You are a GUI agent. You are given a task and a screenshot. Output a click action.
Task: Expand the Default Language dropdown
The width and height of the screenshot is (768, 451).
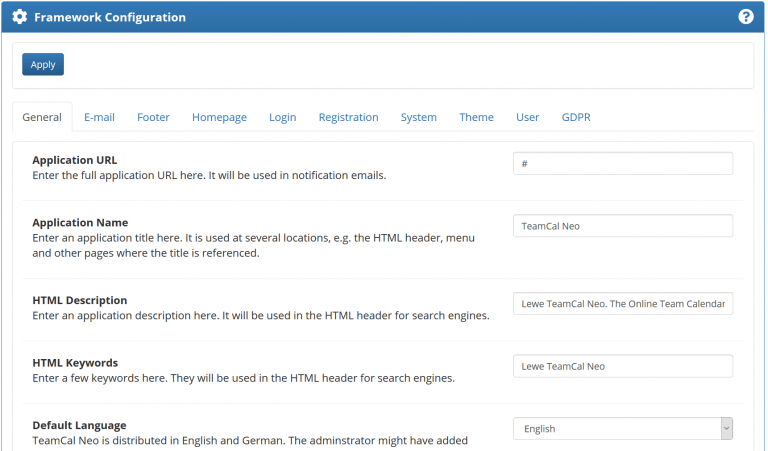pyautogui.click(x=622, y=429)
